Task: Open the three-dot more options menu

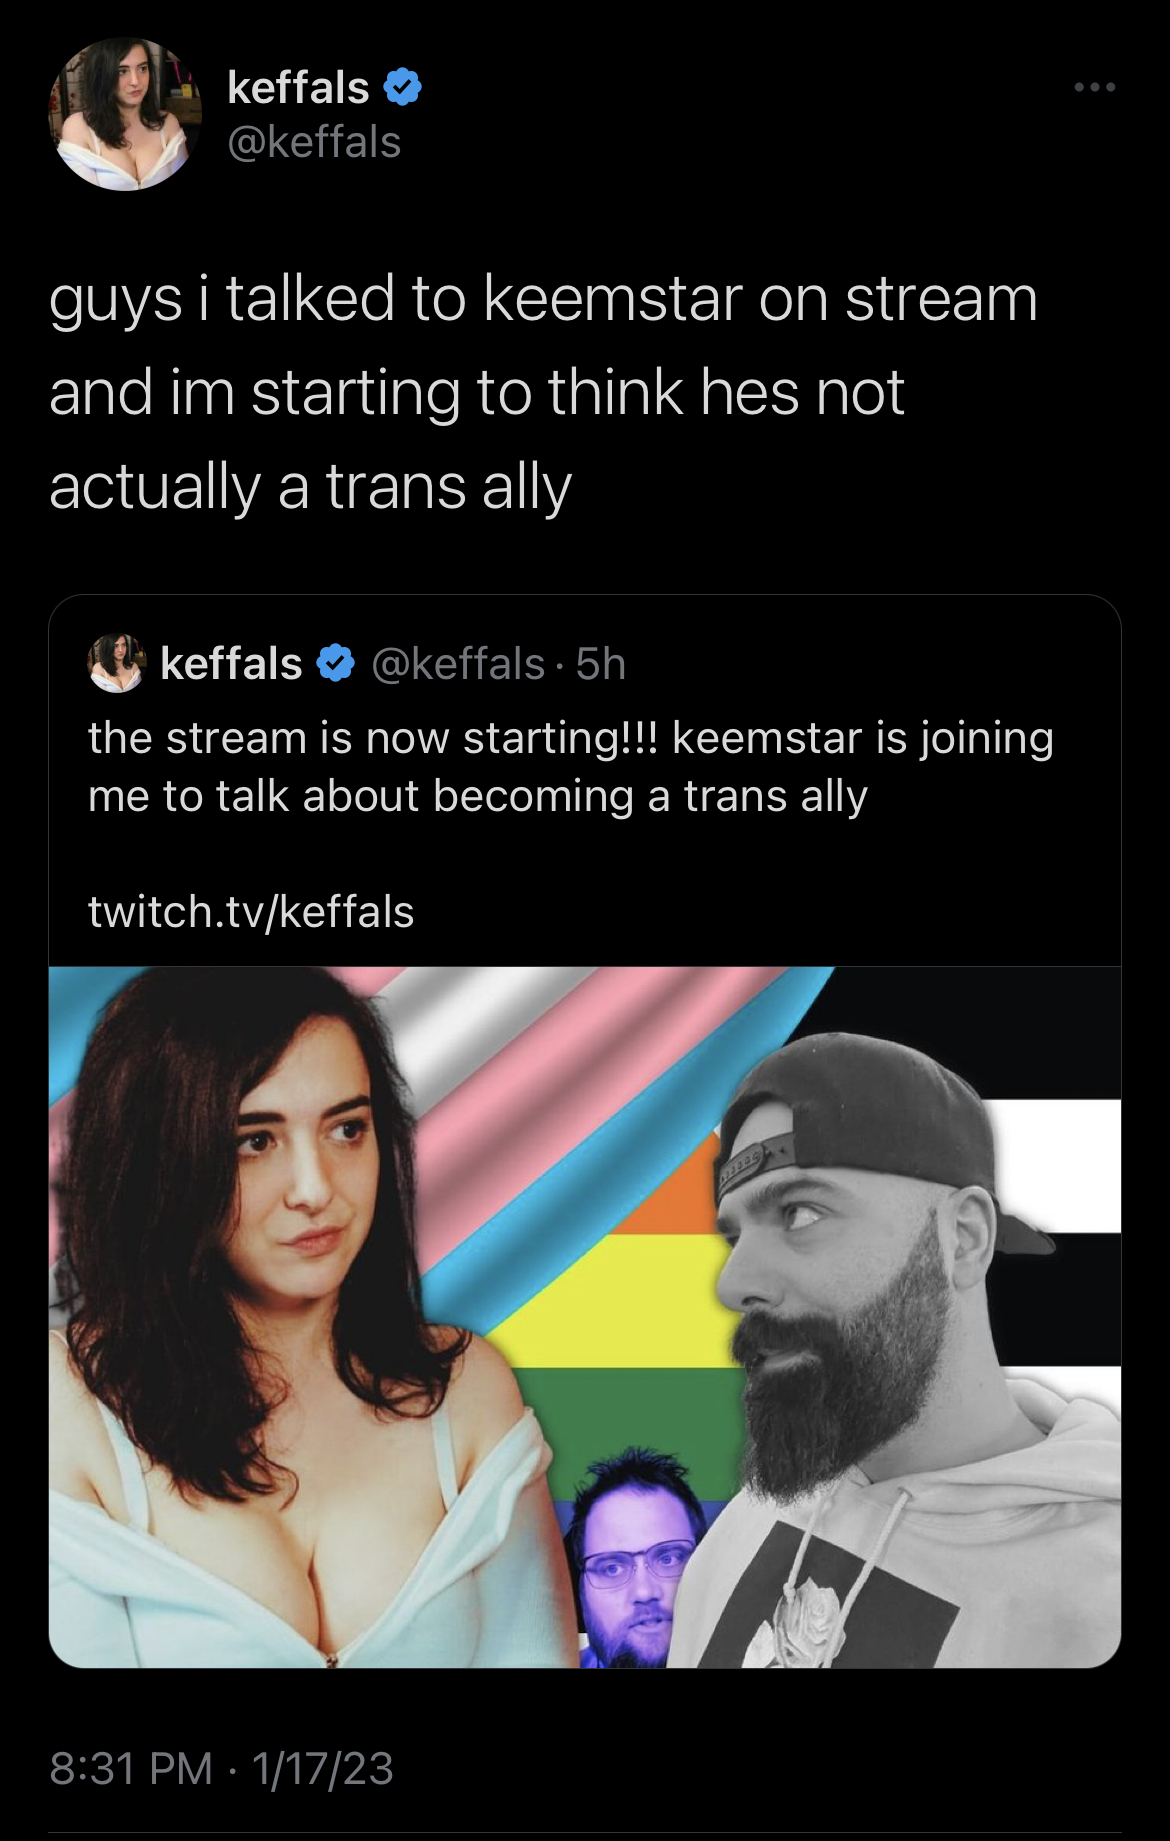Action: [1095, 88]
